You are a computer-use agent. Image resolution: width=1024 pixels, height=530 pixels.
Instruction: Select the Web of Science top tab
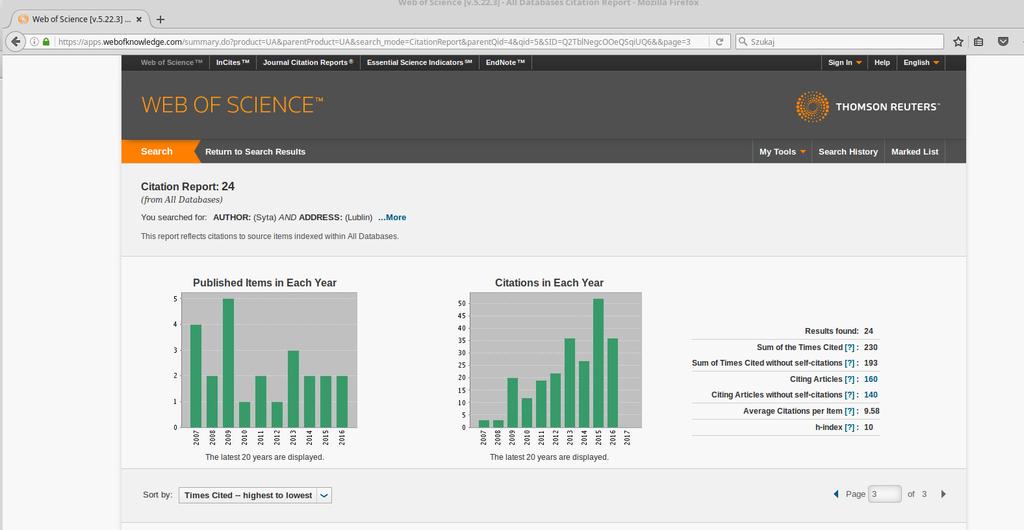click(x=171, y=63)
